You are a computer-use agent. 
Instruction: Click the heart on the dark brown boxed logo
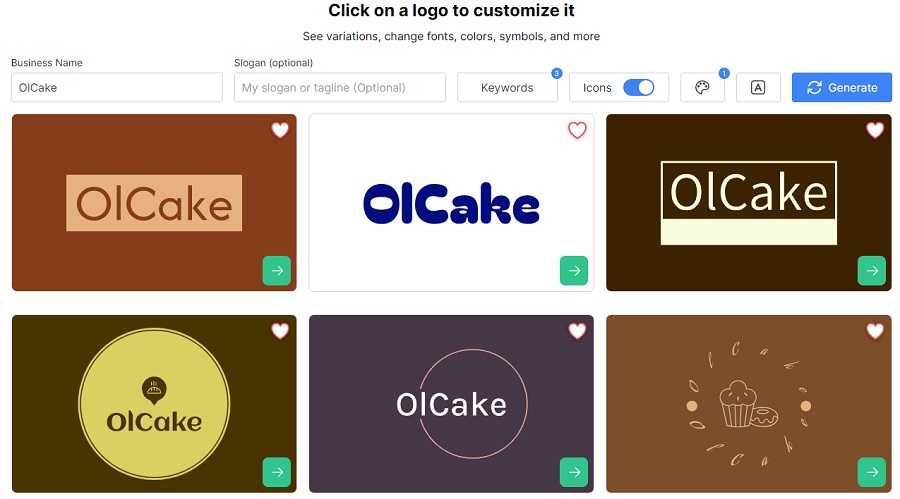coord(875,130)
